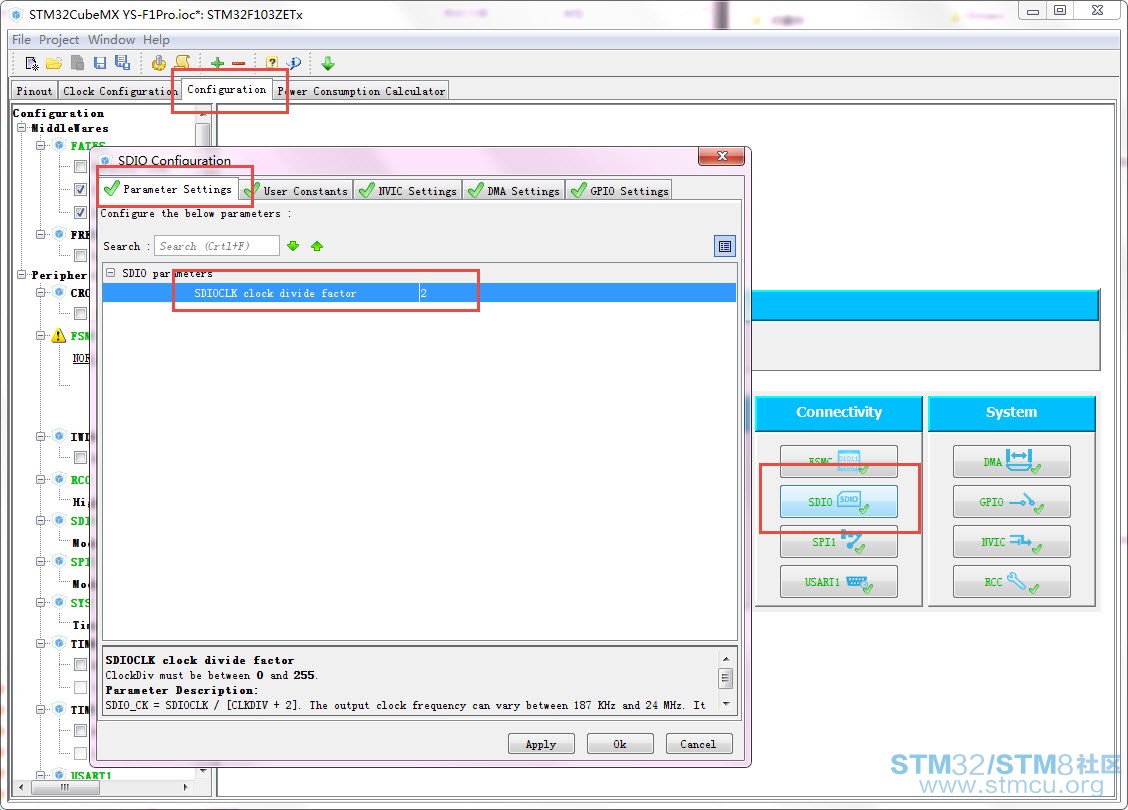Open the Help menu

point(156,40)
